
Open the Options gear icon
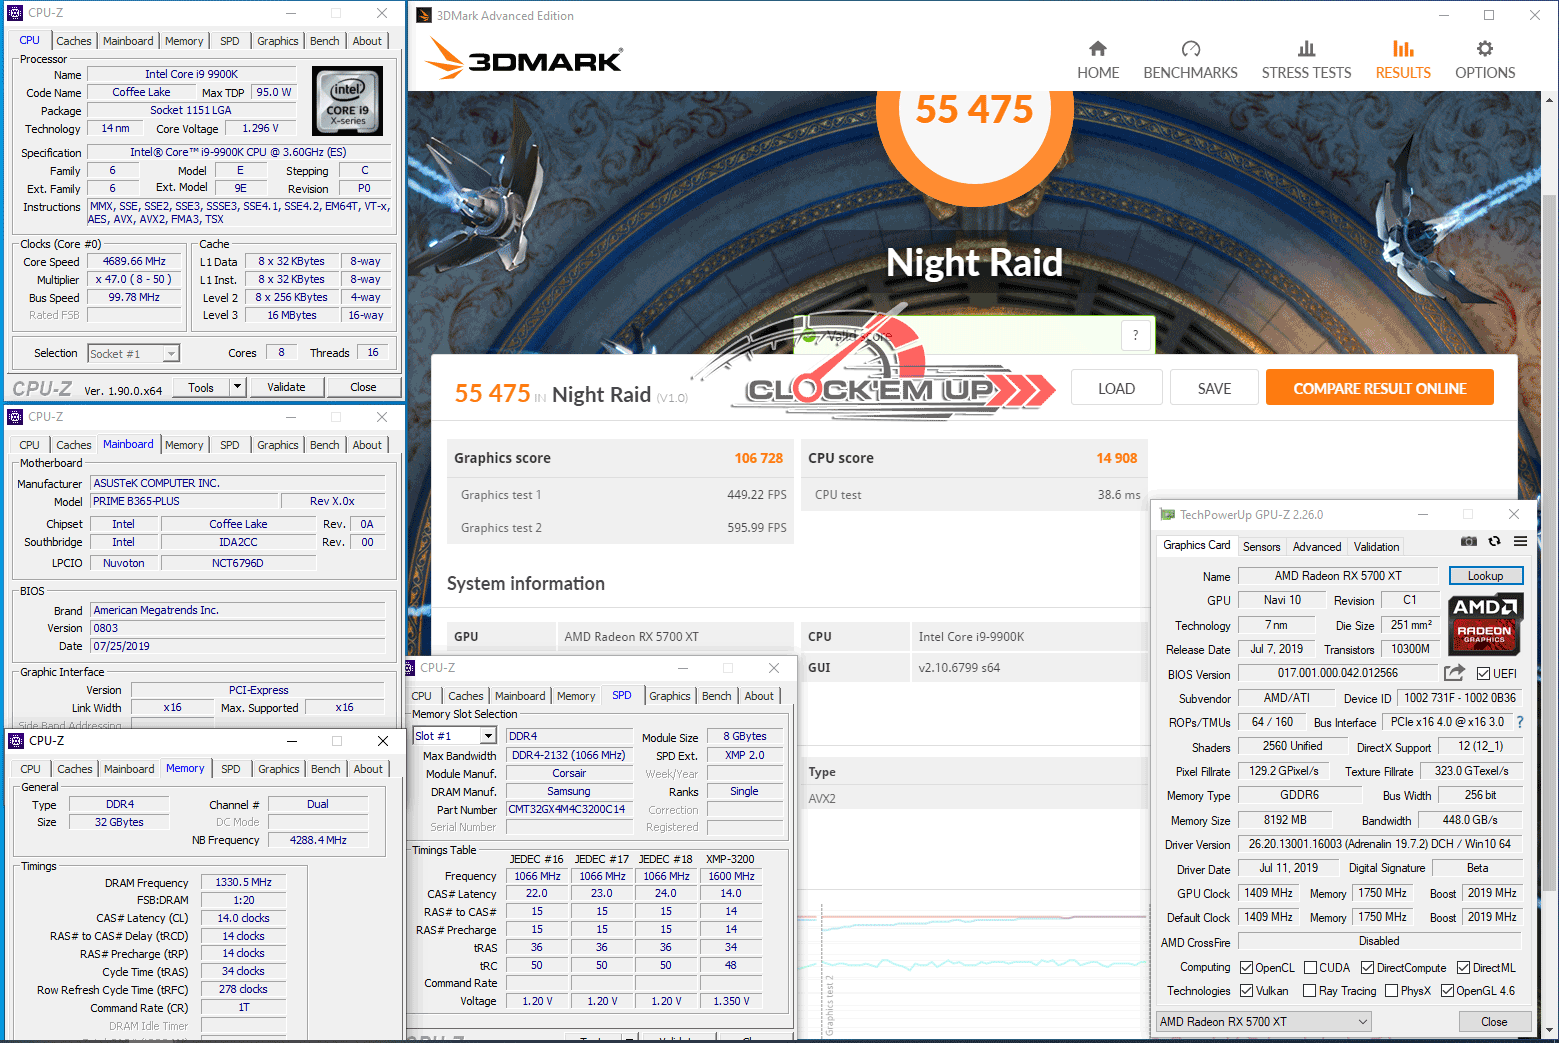coord(1484,49)
